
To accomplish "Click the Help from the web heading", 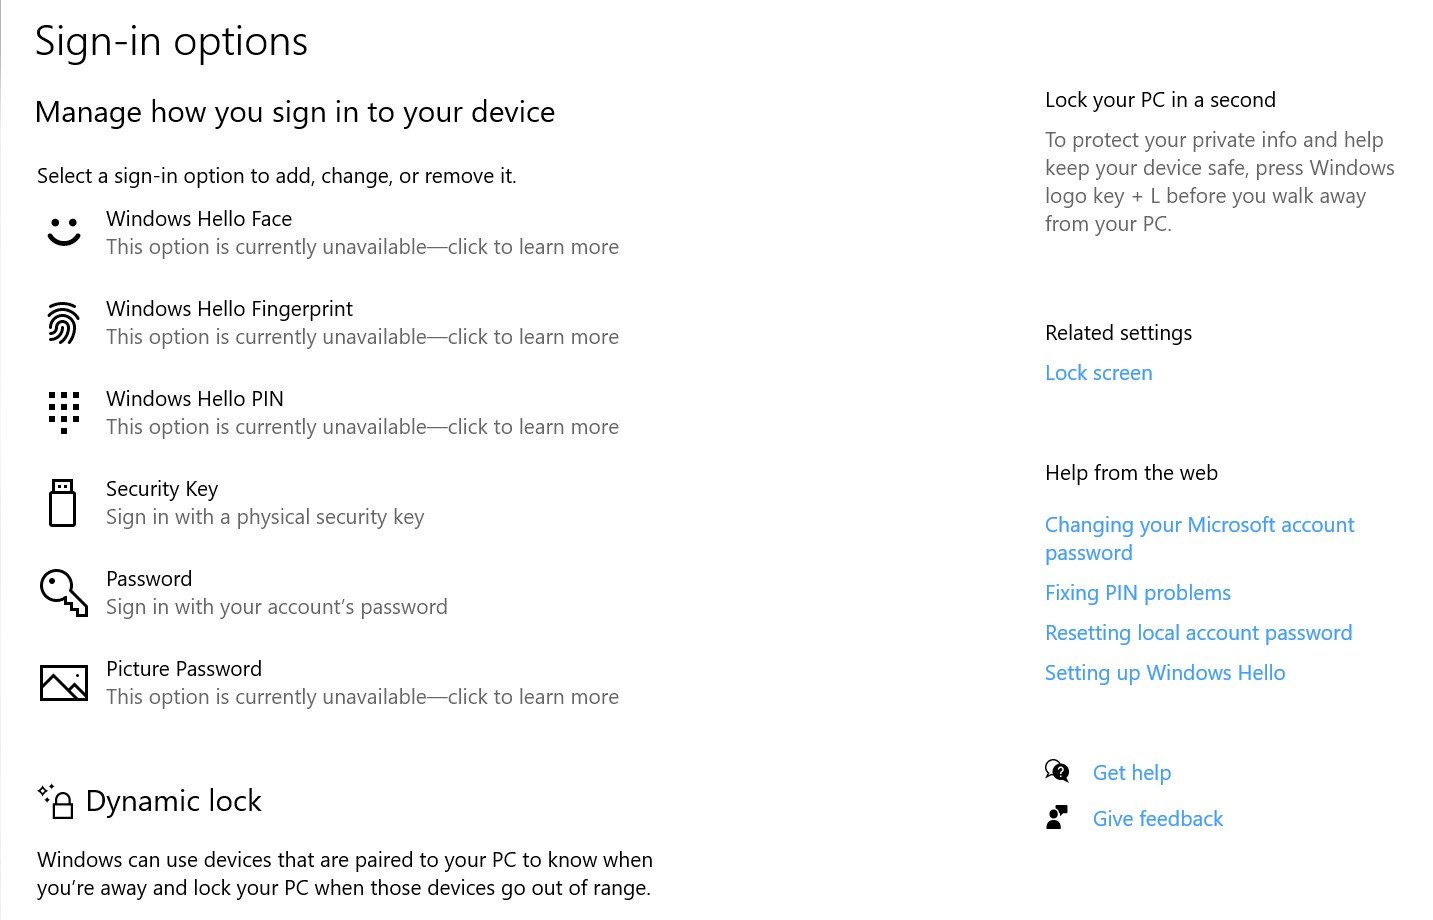I will [x=1131, y=473].
